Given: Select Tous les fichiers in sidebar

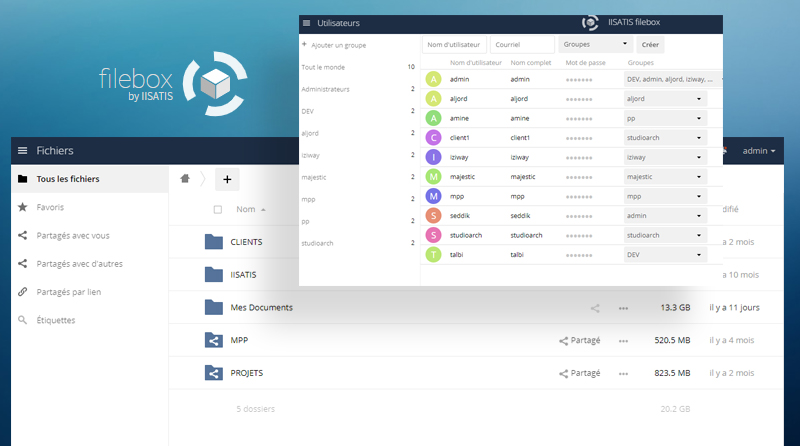Looking at the screenshot, I should point(67,179).
